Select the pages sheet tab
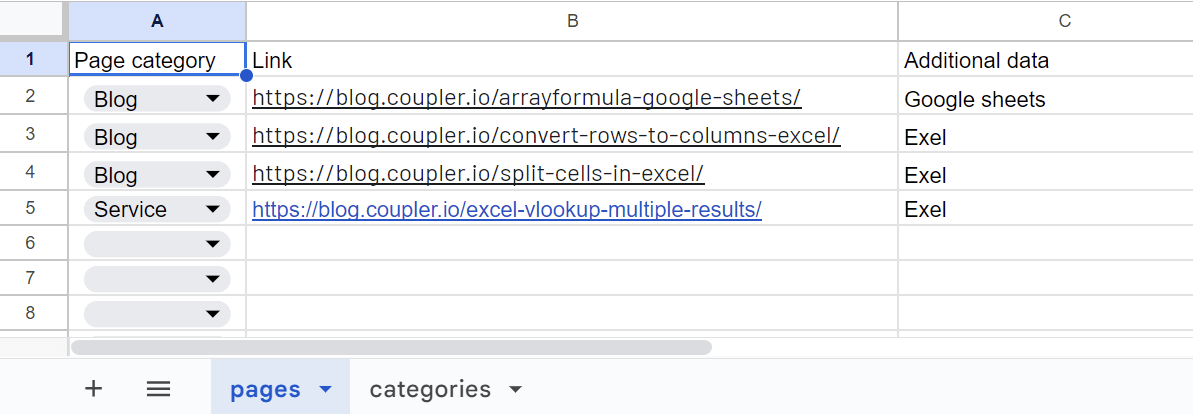This screenshot has height=414, width=1193. pyautogui.click(x=265, y=390)
